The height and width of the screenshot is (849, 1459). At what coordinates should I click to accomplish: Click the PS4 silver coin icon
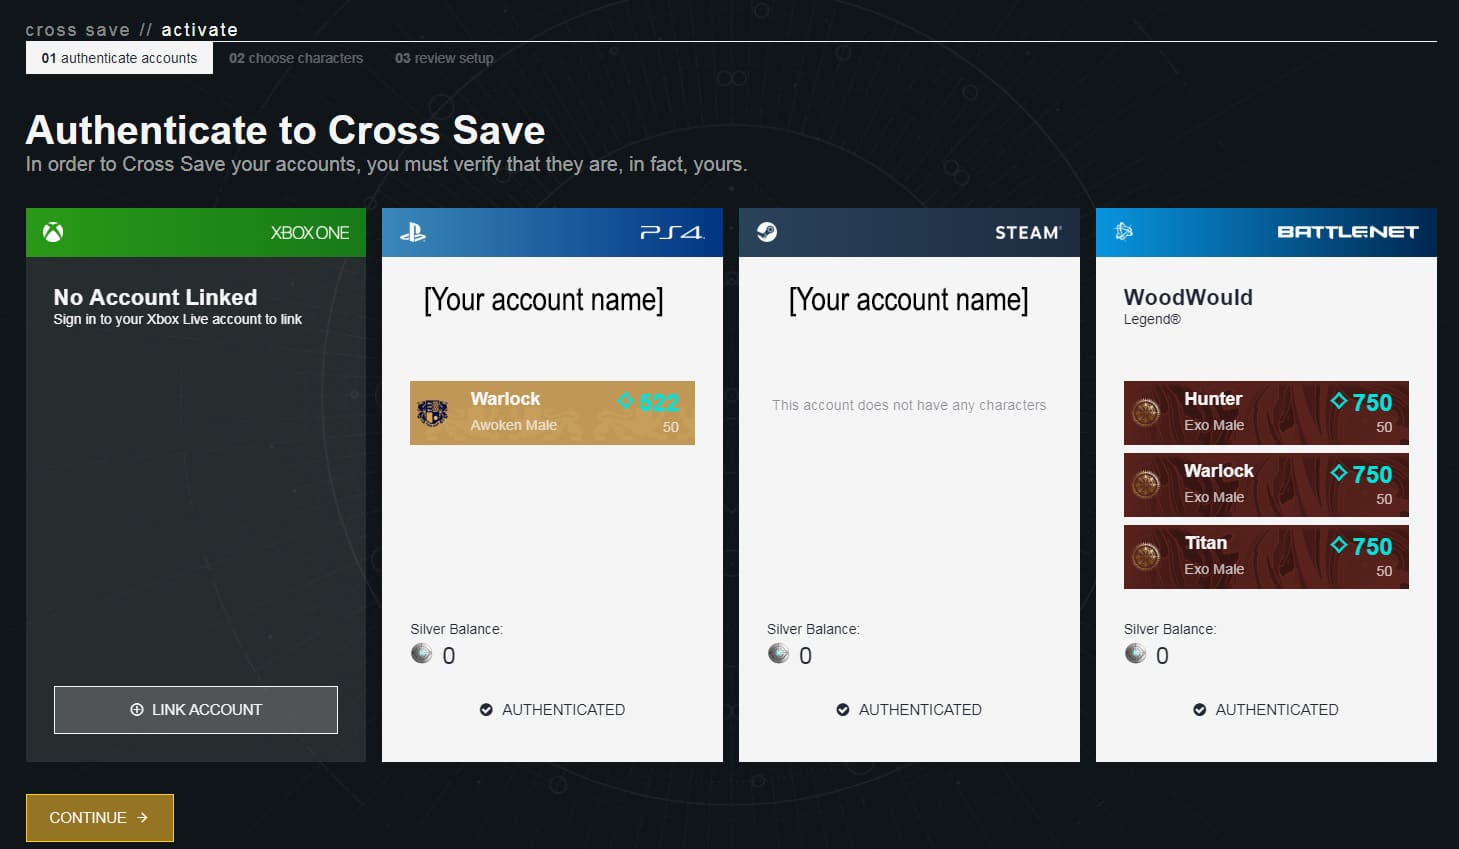[x=422, y=654]
